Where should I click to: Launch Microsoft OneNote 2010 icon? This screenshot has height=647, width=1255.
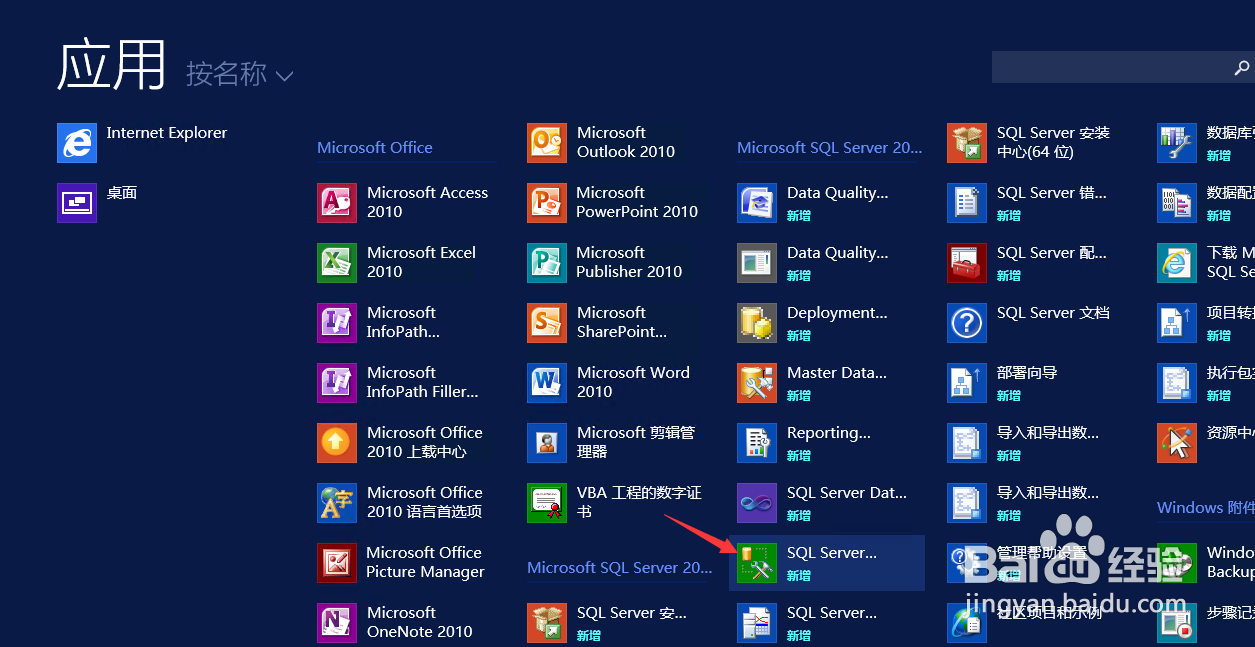tap(337, 623)
